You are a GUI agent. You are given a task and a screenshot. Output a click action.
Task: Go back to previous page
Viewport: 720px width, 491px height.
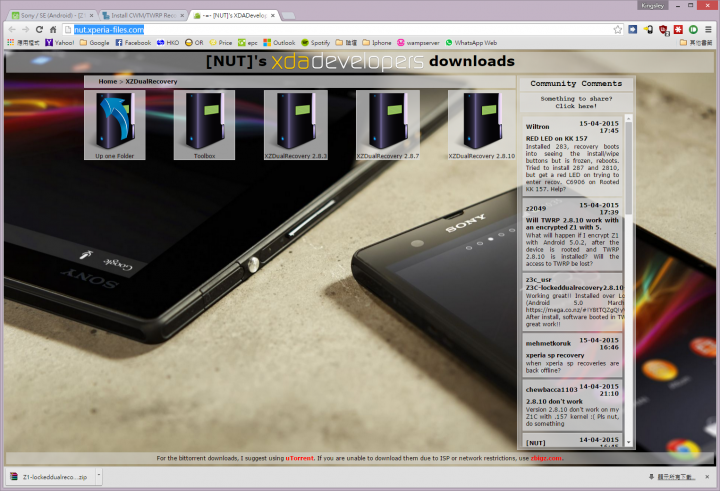(12, 29)
